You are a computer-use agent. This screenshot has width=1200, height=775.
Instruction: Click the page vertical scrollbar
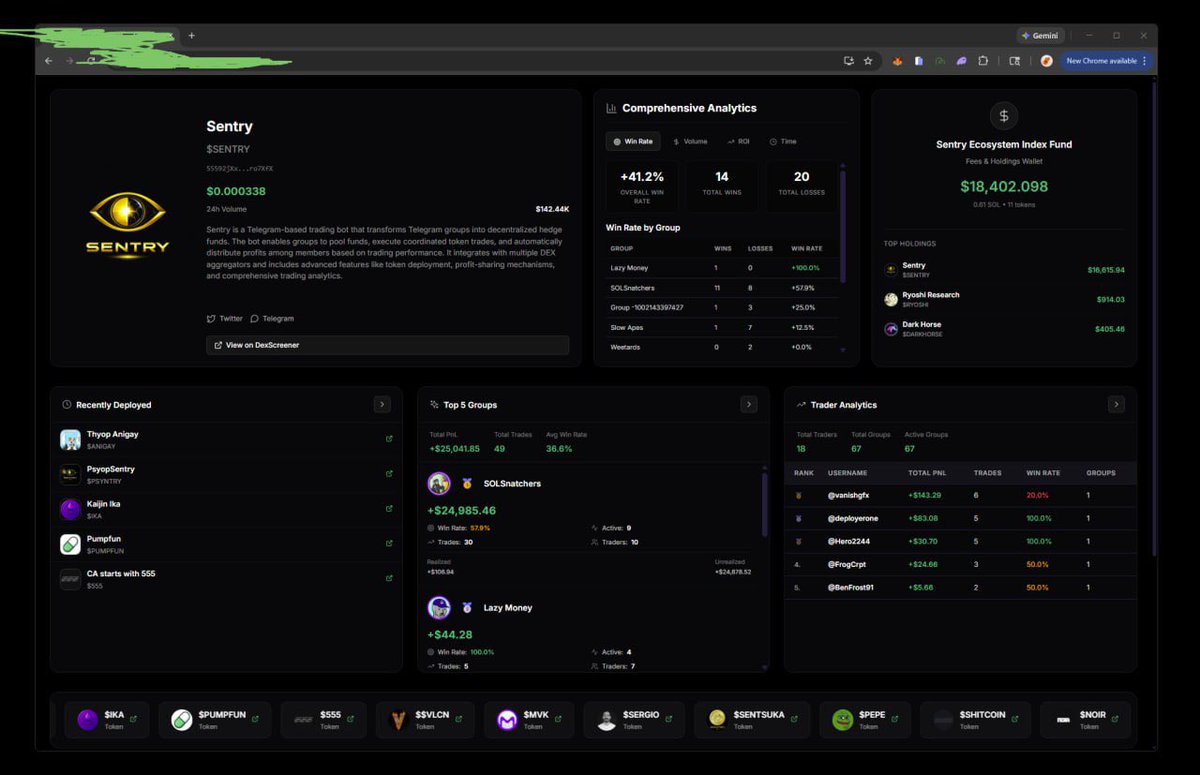[x=1154, y=320]
